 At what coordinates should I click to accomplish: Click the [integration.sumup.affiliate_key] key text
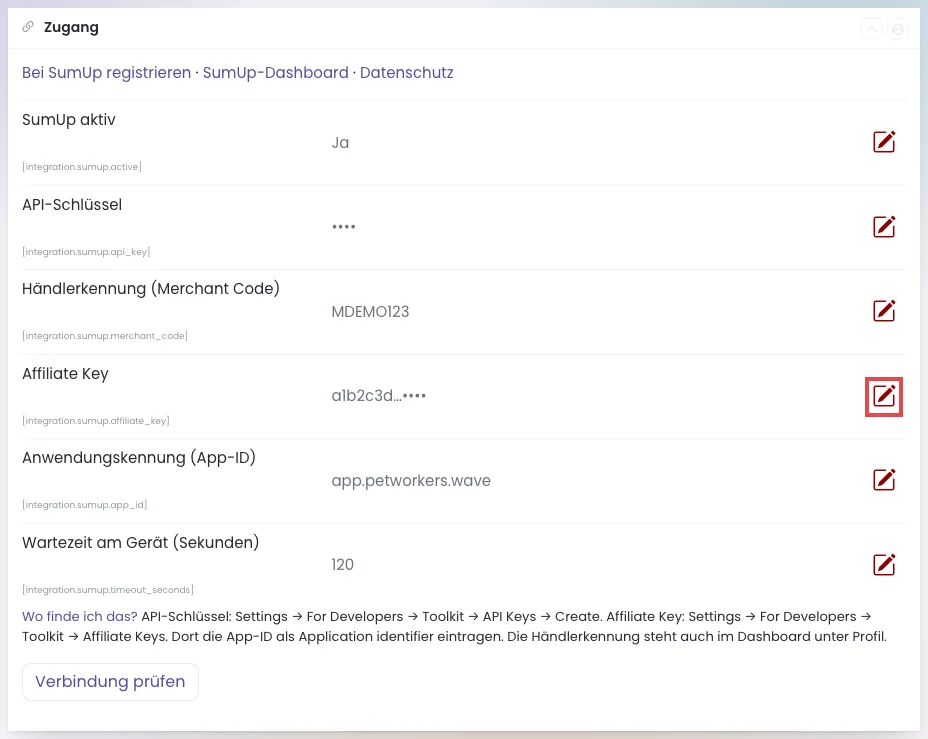point(96,421)
